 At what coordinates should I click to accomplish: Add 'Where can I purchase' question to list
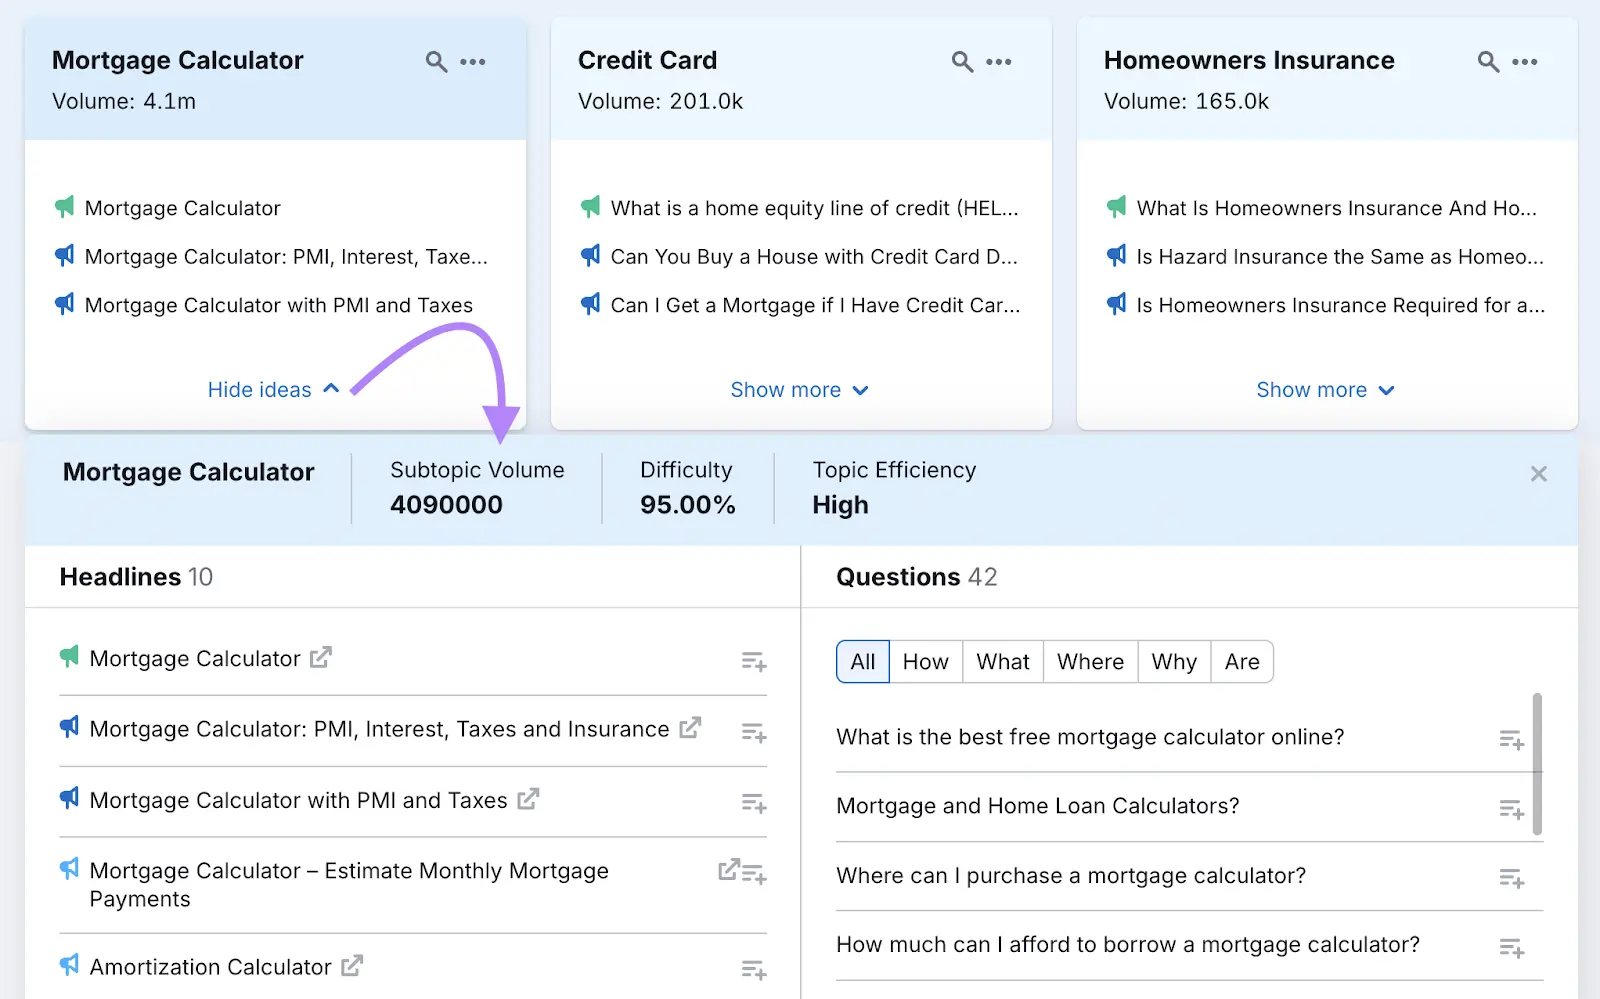tap(1510, 879)
